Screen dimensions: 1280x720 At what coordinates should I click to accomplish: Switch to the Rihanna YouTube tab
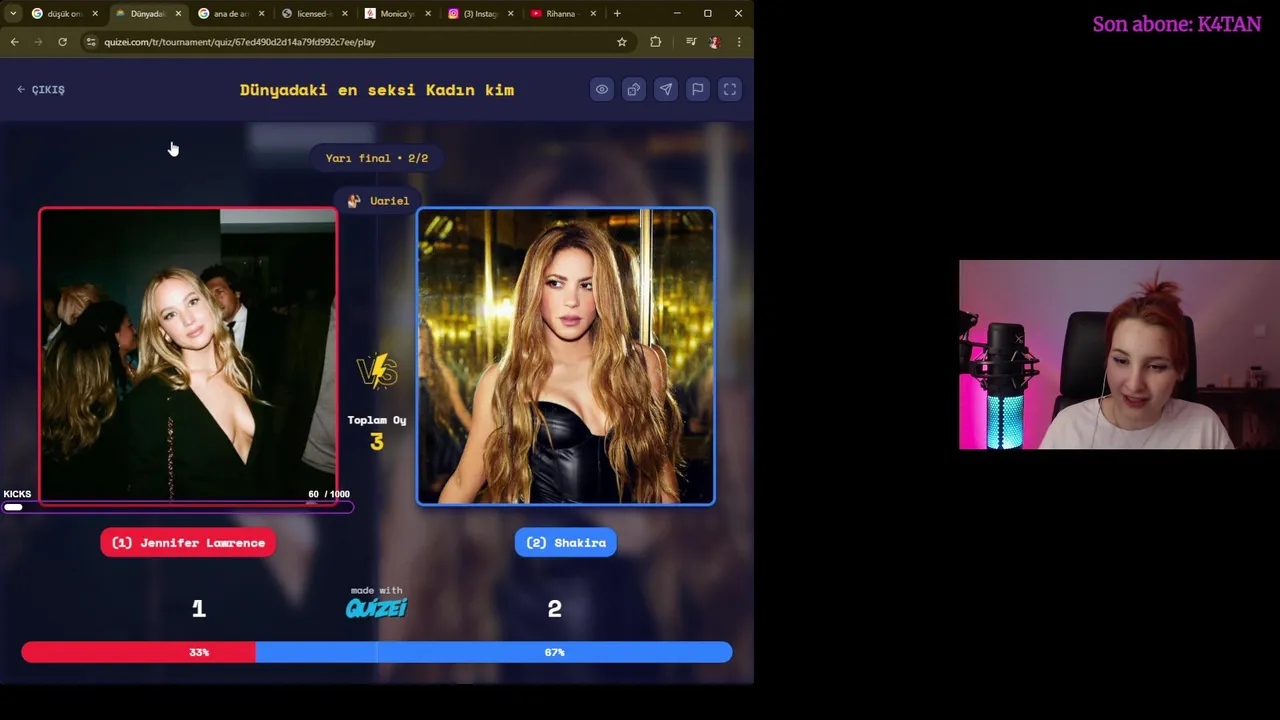pyautogui.click(x=562, y=14)
